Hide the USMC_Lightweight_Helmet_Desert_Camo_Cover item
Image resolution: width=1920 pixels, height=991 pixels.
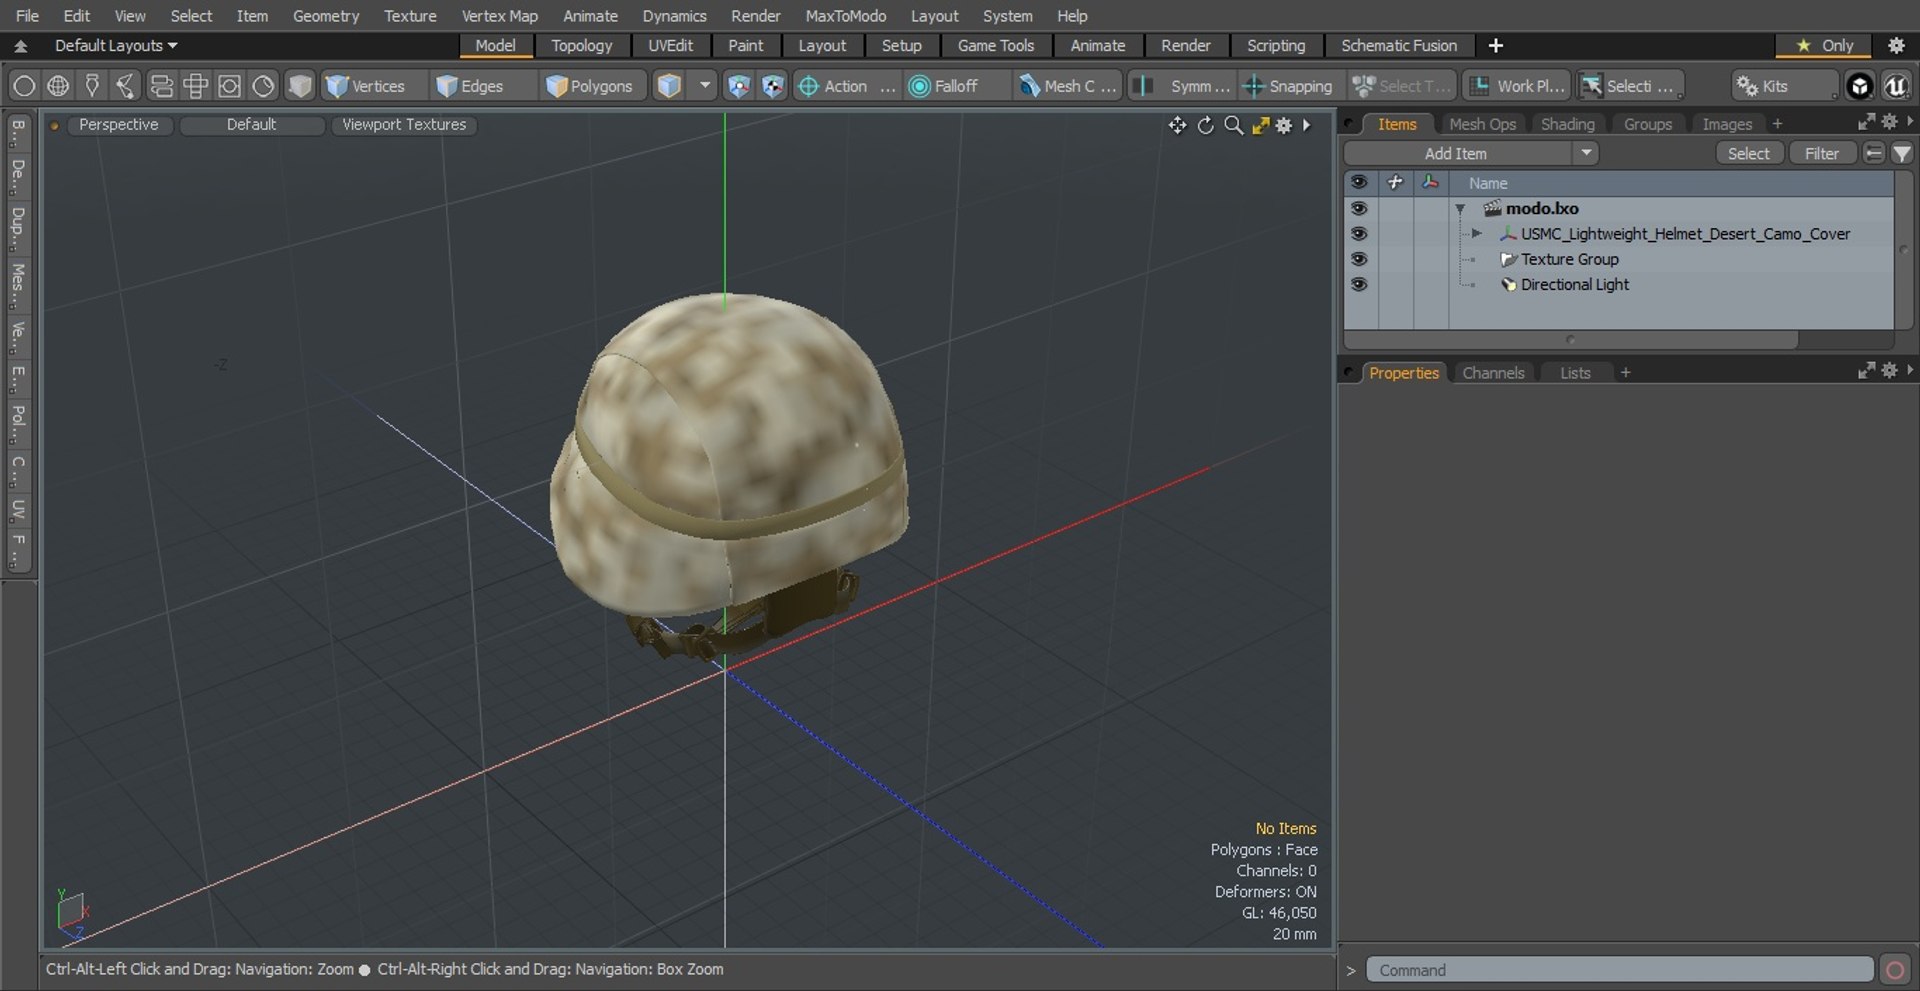tap(1358, 233)
